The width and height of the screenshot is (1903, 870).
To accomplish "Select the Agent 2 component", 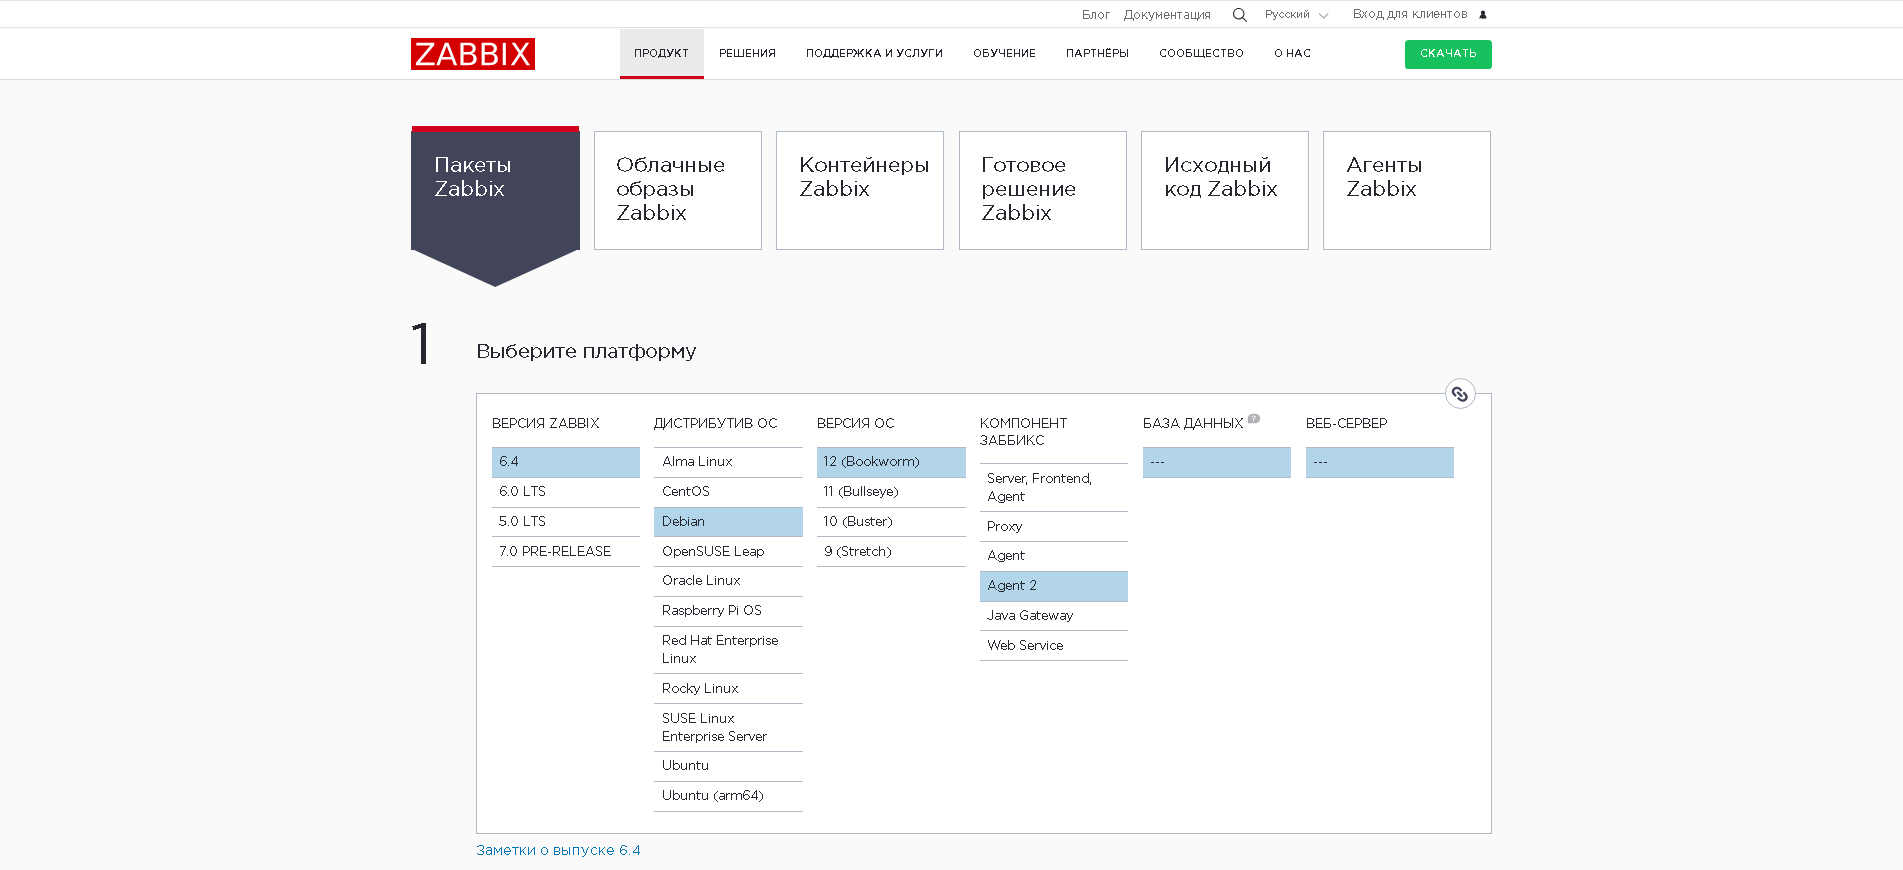I will pos(1054,586).
